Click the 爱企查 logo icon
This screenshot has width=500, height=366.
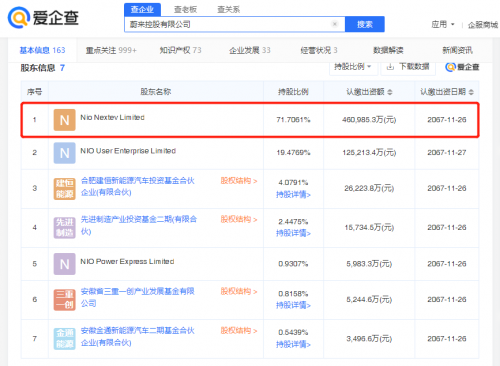click(19, 17)
